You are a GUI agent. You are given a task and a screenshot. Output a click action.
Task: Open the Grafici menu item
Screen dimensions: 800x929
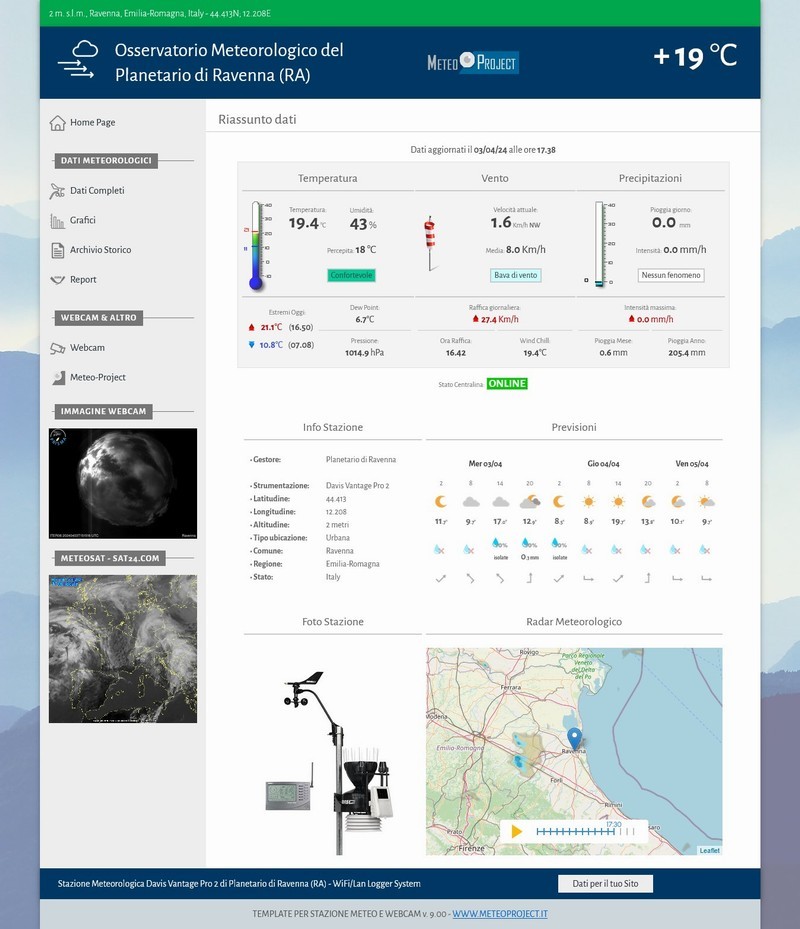[83, 221]
